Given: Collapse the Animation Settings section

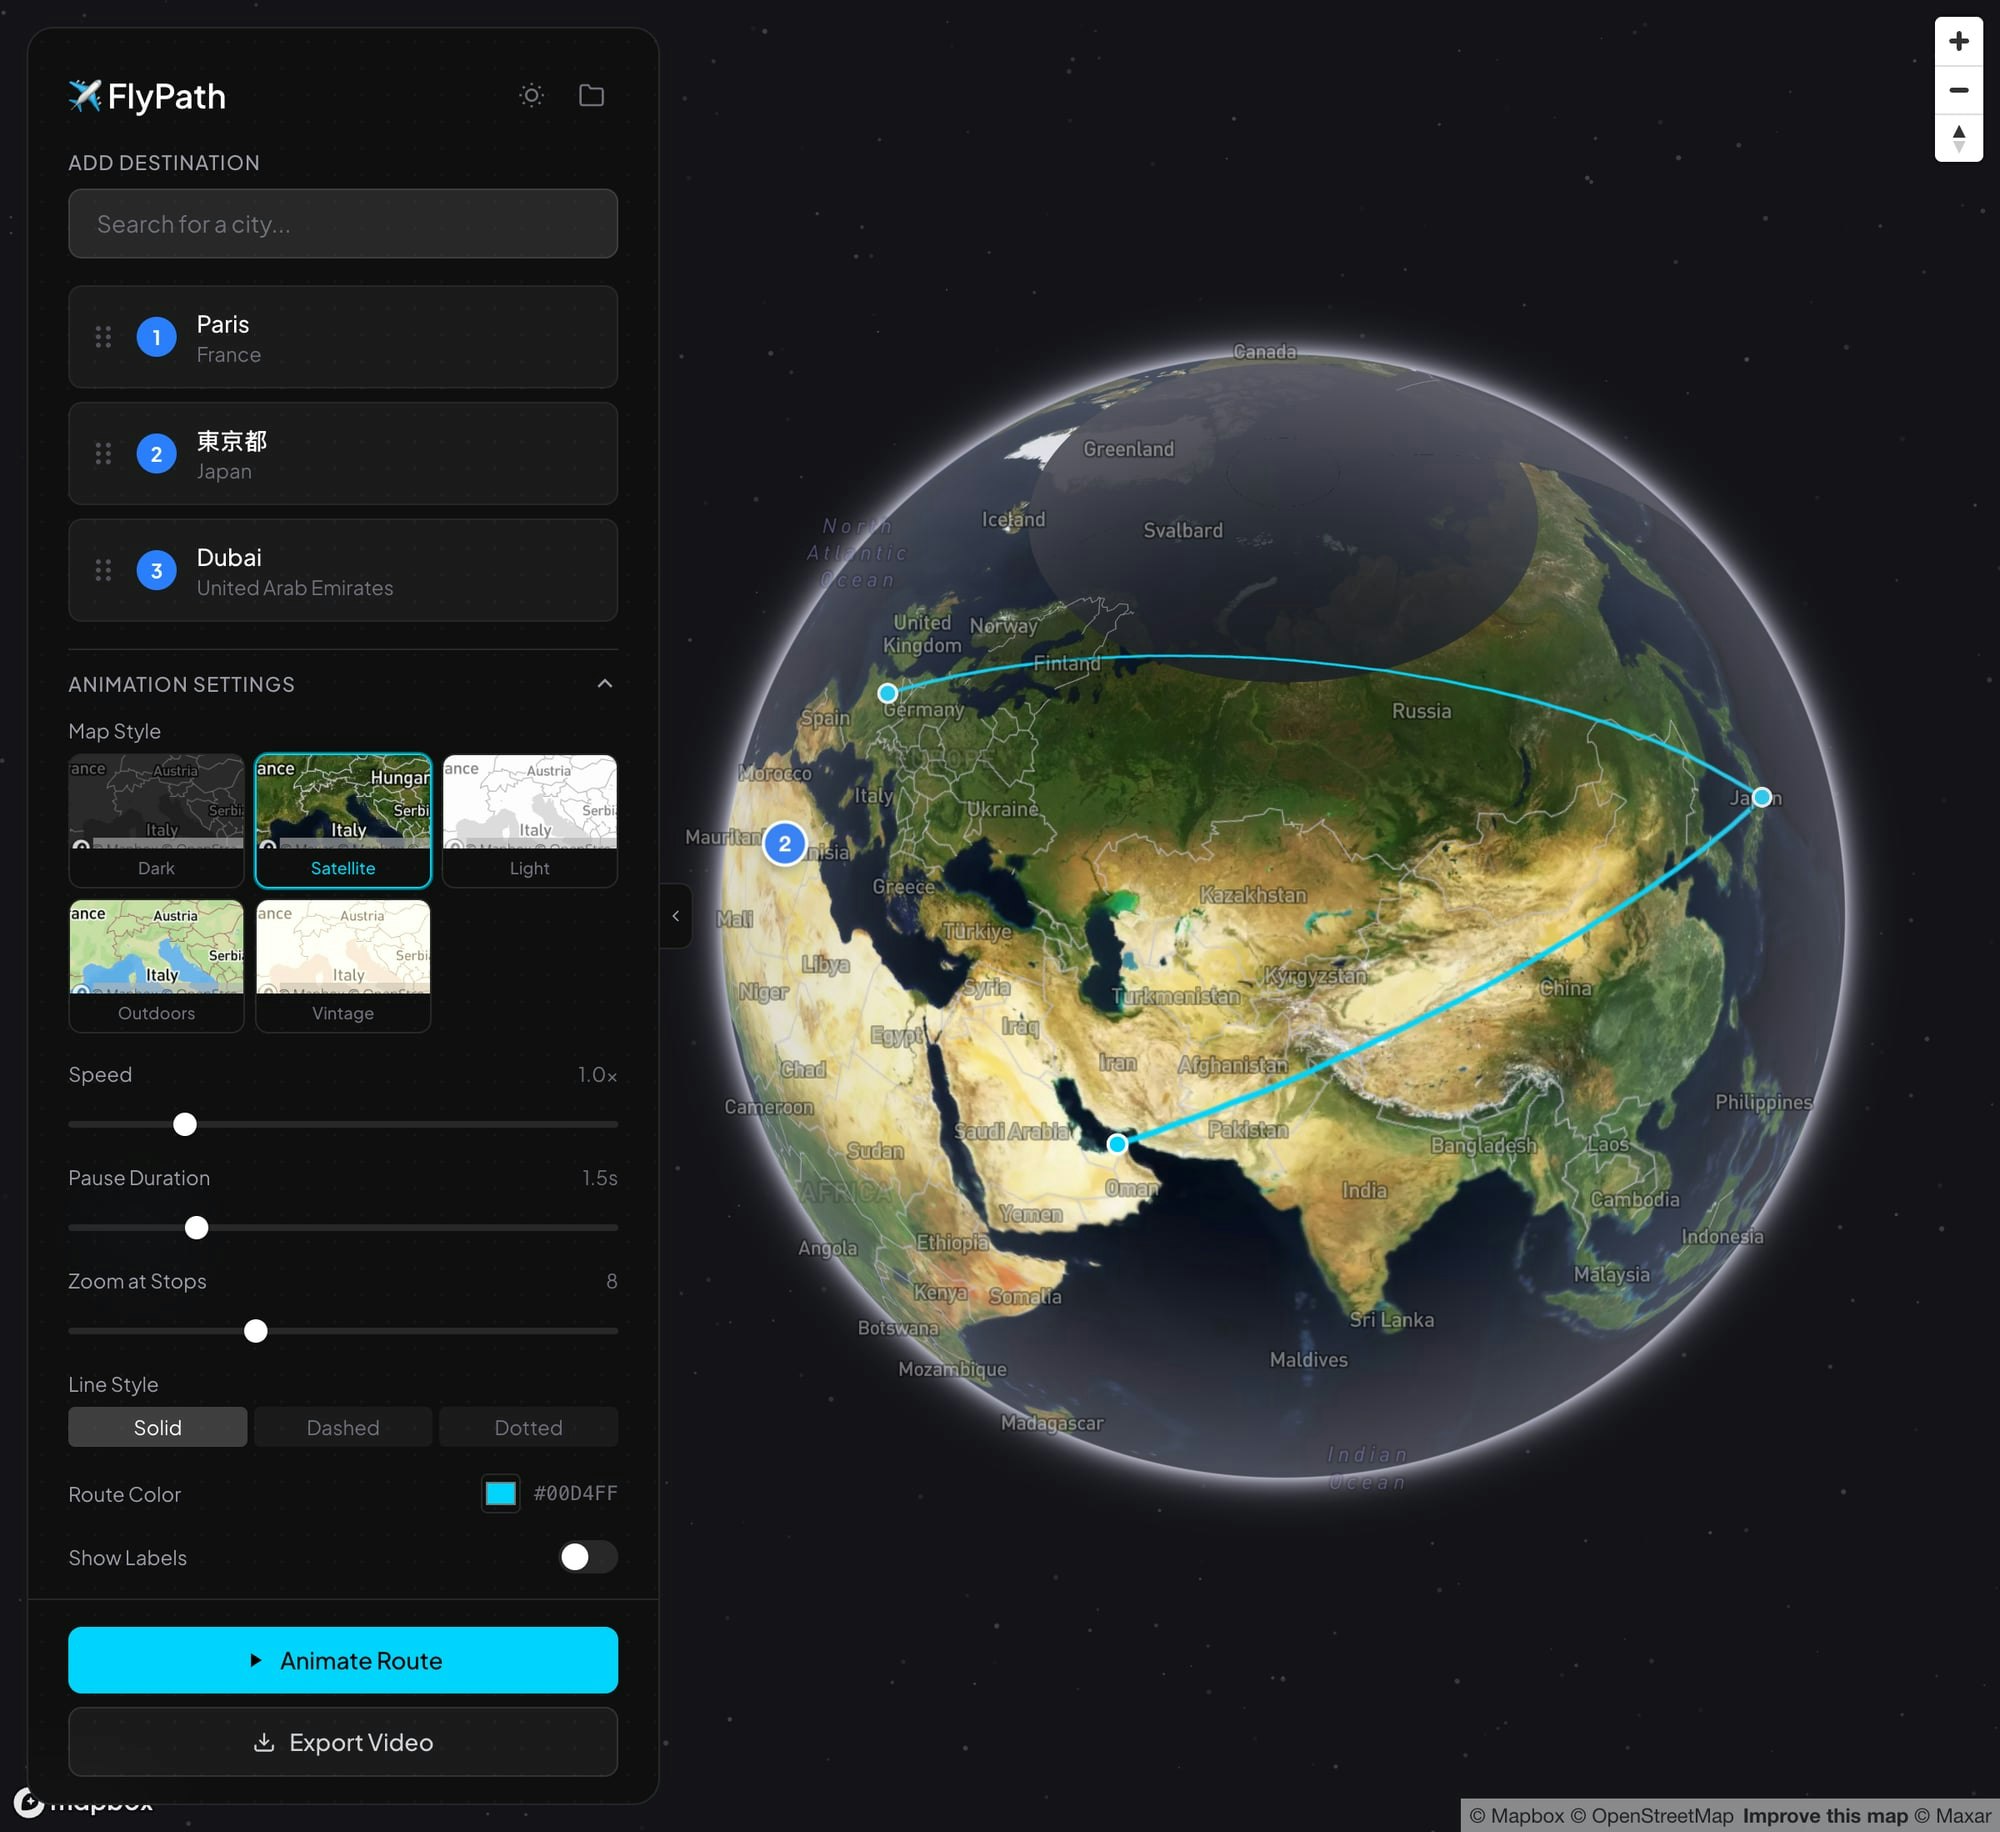Looking at the screenshot, I should [x=604, y=683].
